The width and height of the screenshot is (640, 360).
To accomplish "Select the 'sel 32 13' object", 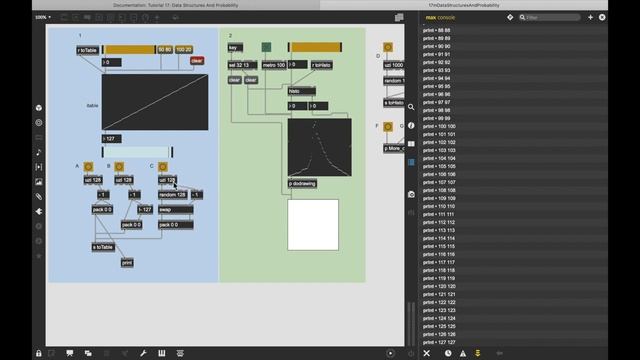I will pos(242,65).
